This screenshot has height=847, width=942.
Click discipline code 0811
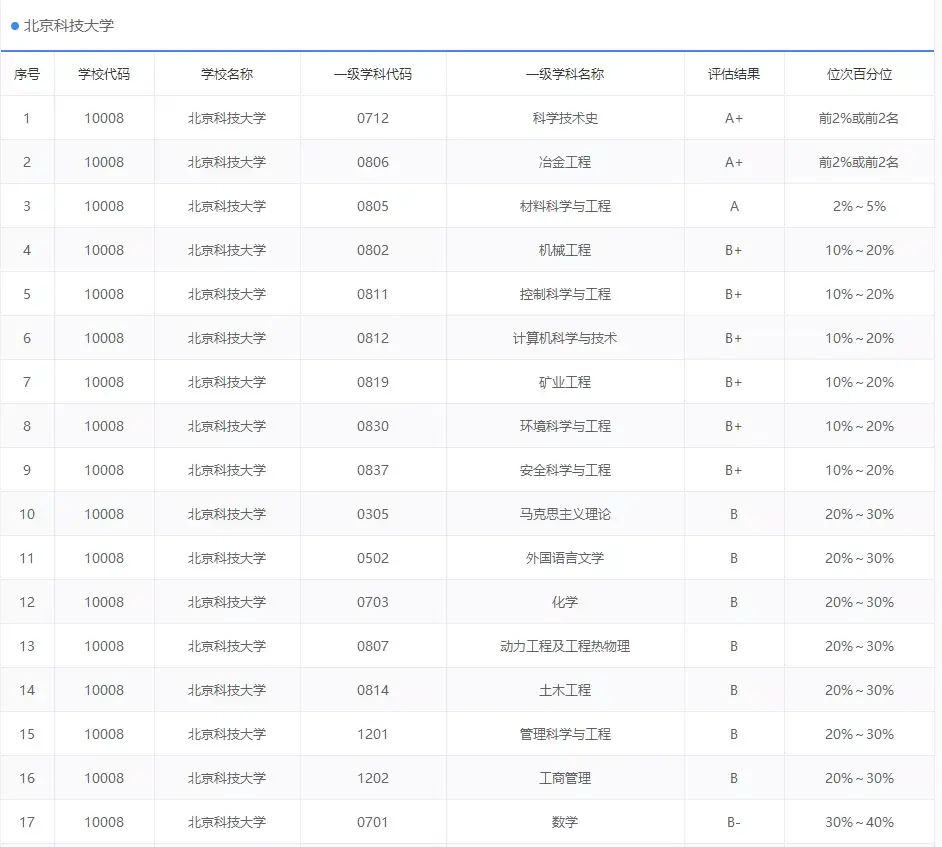coord(373,294)
